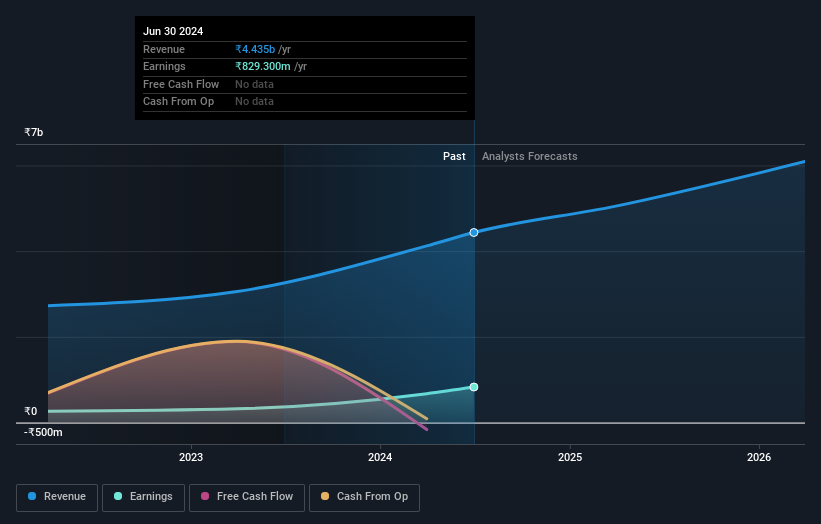The image size is (821, 524).
Task: Toggle the Cash From Op legend series
Action: point(364,497)
